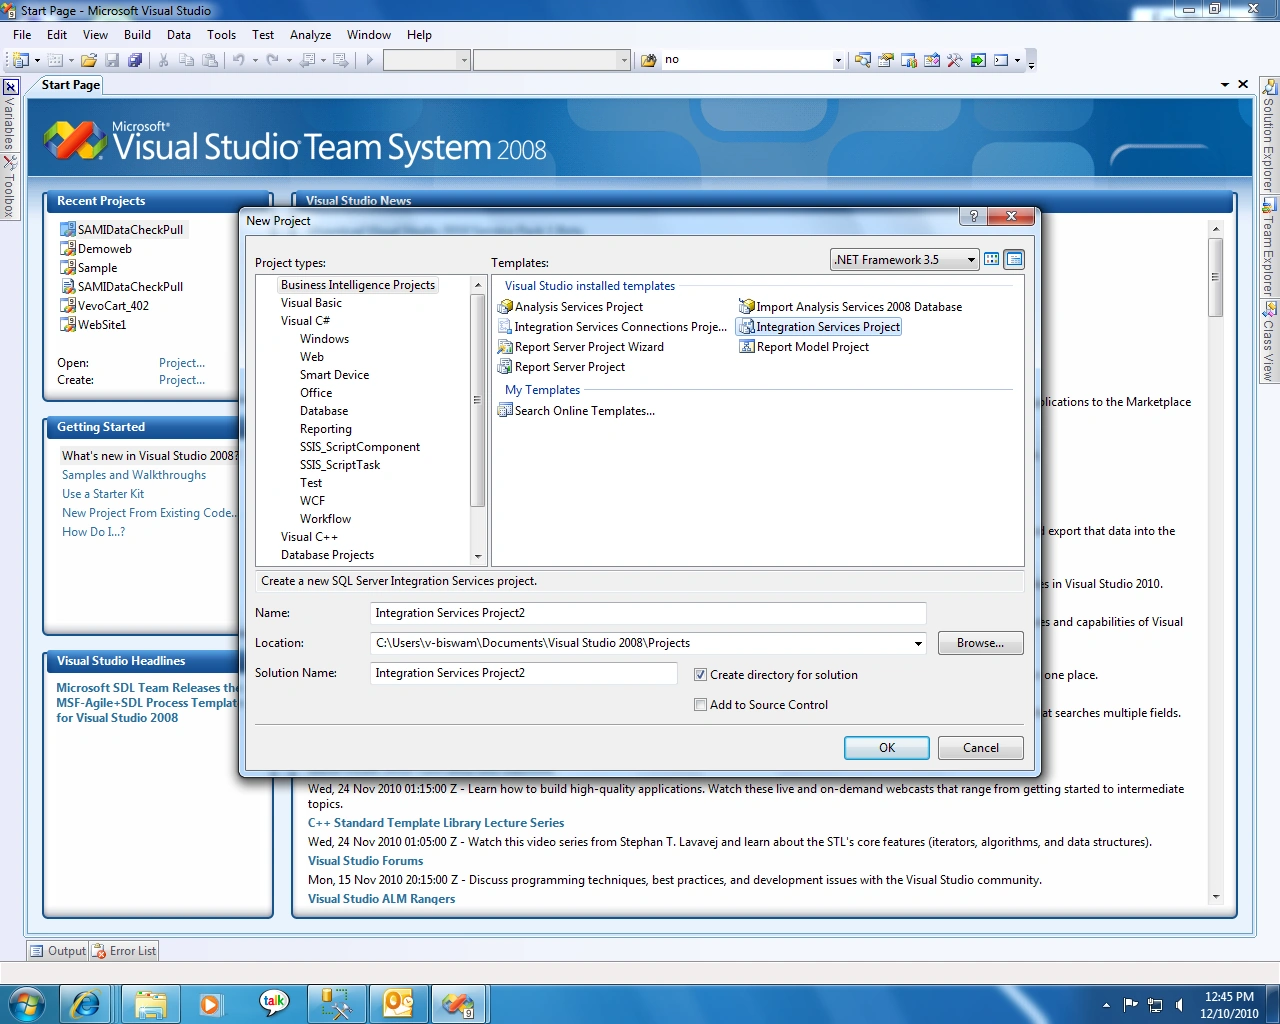Click the Save floppy disk icon
Viewport: 1280px width, 1024px height.
coord(112,60)
